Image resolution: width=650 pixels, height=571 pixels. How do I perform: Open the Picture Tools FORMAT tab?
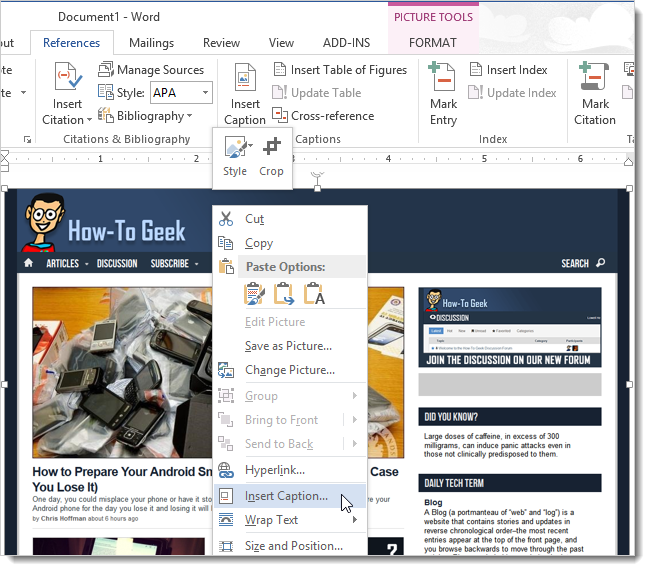pyautogui.click(x=433, y=43)
